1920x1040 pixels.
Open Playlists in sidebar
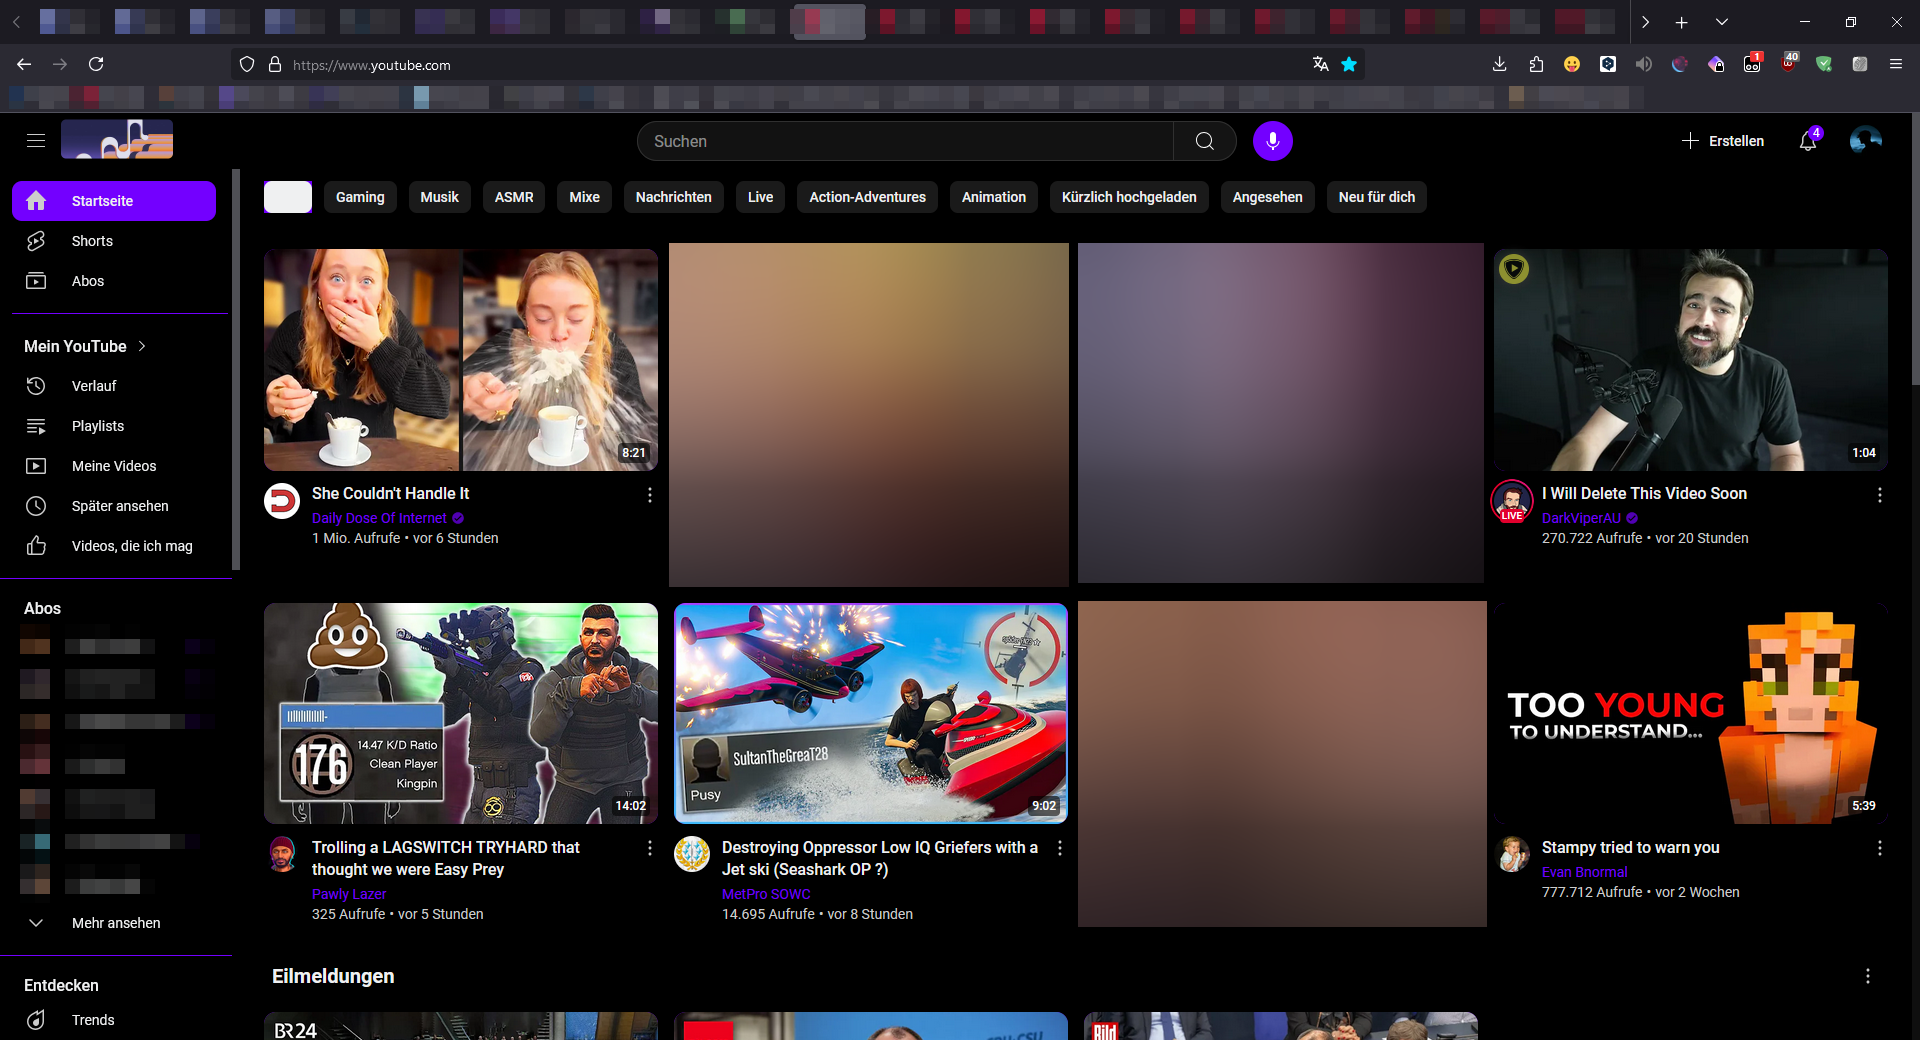(114, 426)
